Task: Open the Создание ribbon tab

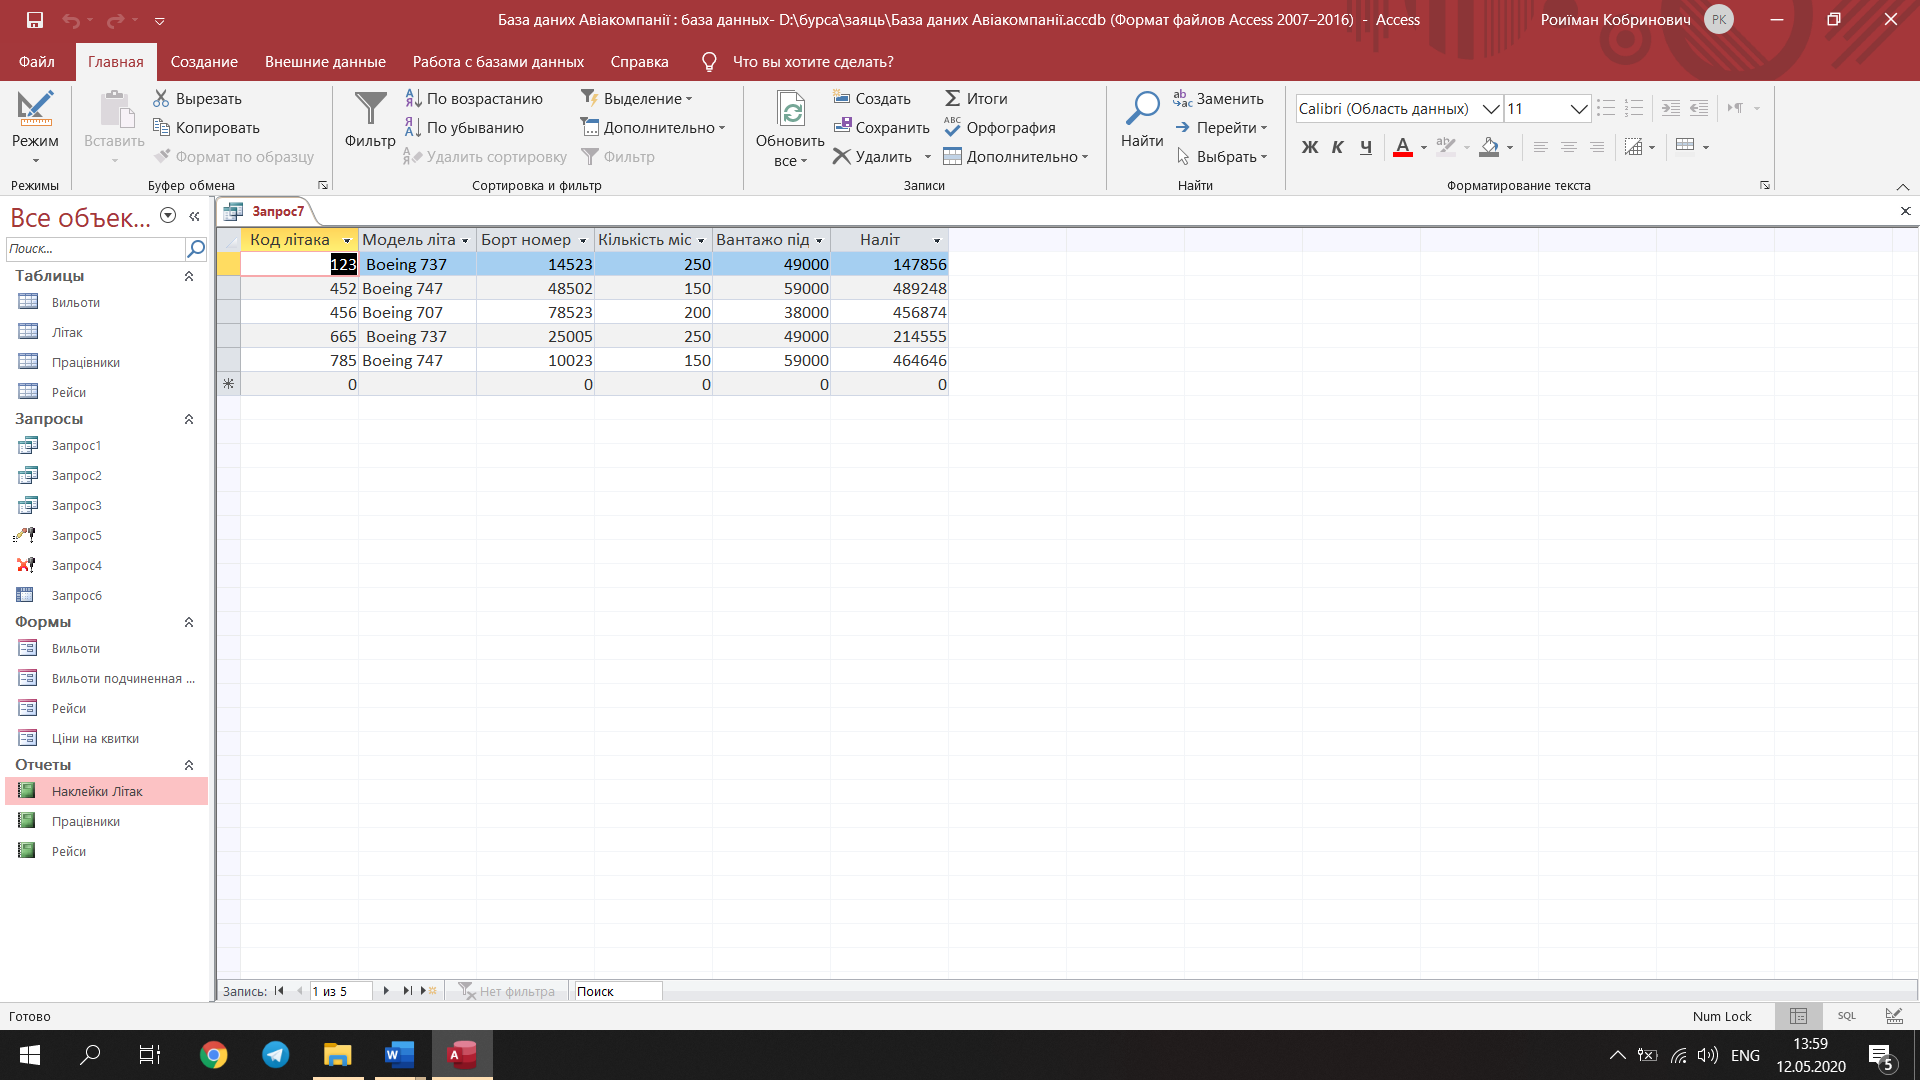Action: coord(204,62)
